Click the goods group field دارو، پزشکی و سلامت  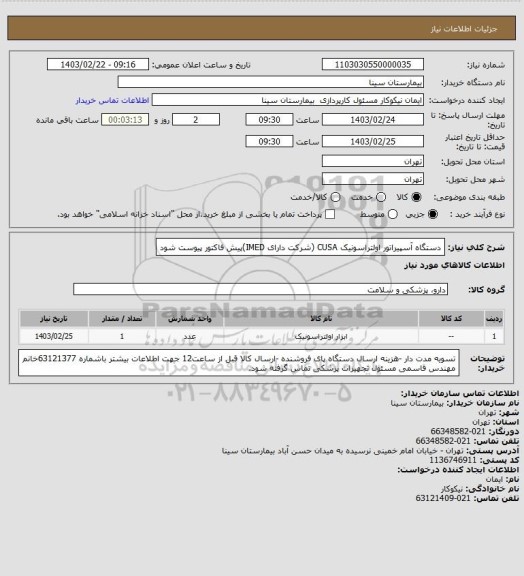click(260, 289)
